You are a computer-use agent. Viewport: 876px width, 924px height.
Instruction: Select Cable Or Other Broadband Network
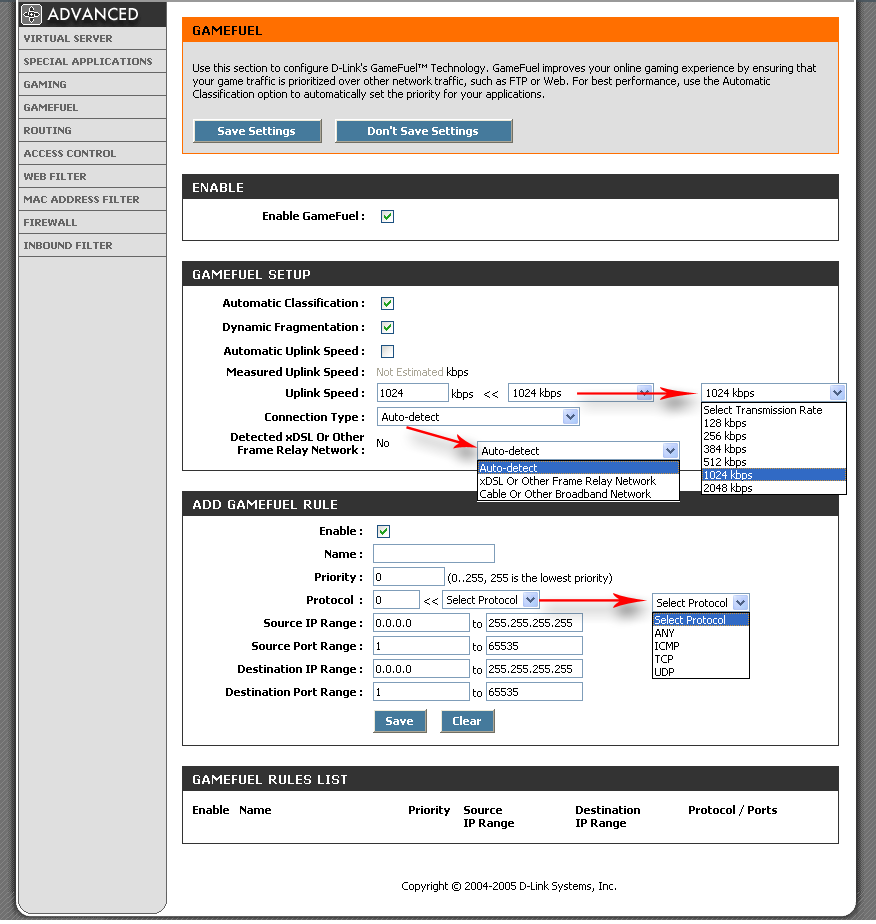(x=578, y=494)
